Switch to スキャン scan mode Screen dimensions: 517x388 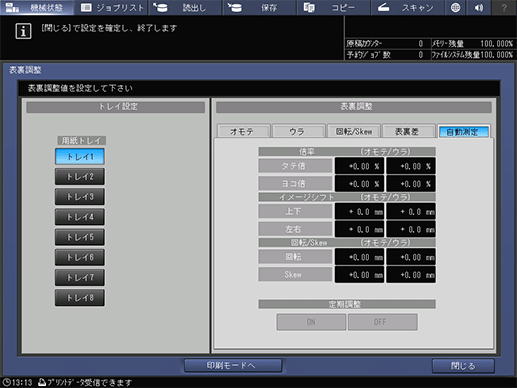(407, 7)
